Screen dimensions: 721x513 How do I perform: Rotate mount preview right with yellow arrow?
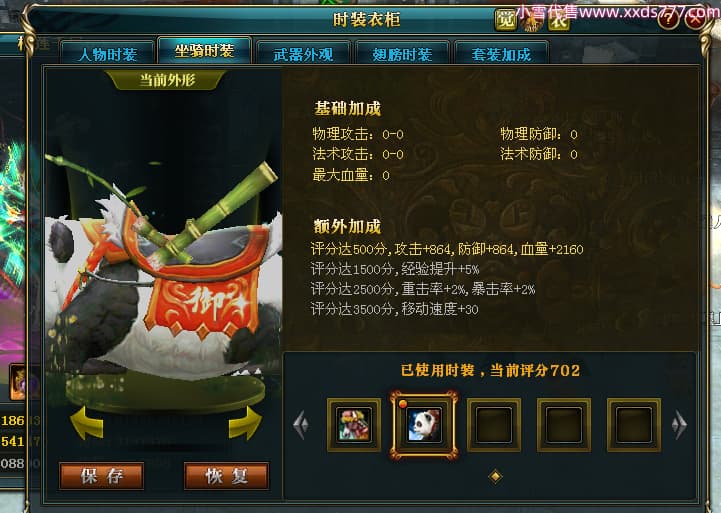(x=246, y=423)
